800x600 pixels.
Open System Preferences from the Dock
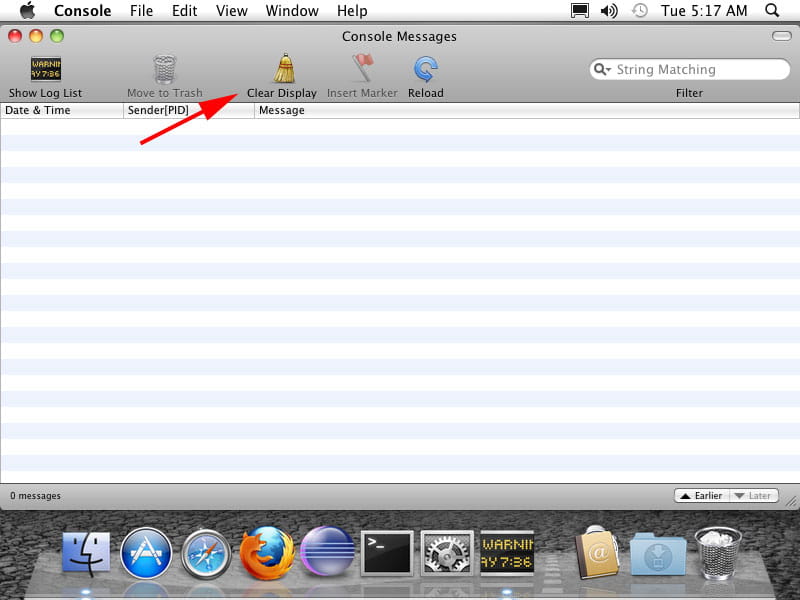click(446, 554)
